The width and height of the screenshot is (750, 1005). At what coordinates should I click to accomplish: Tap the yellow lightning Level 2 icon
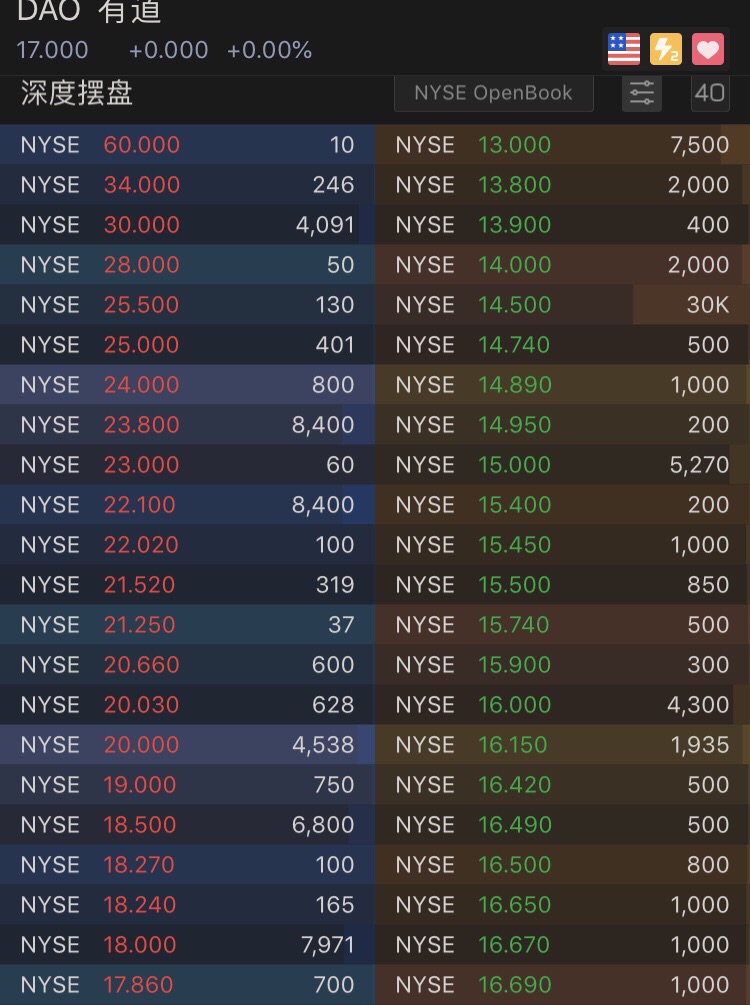click(x=665, y=49)
